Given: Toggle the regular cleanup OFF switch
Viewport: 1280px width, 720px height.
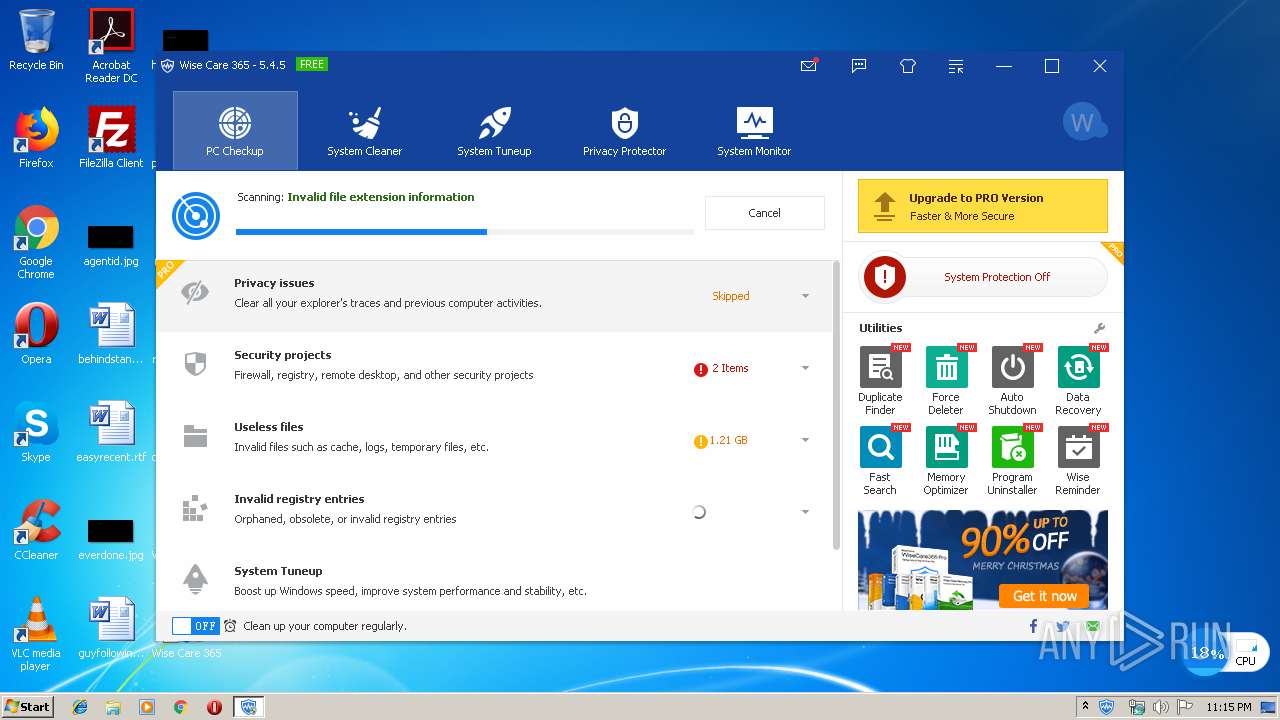Looking at the screenshot, I should tap(195, 626).
